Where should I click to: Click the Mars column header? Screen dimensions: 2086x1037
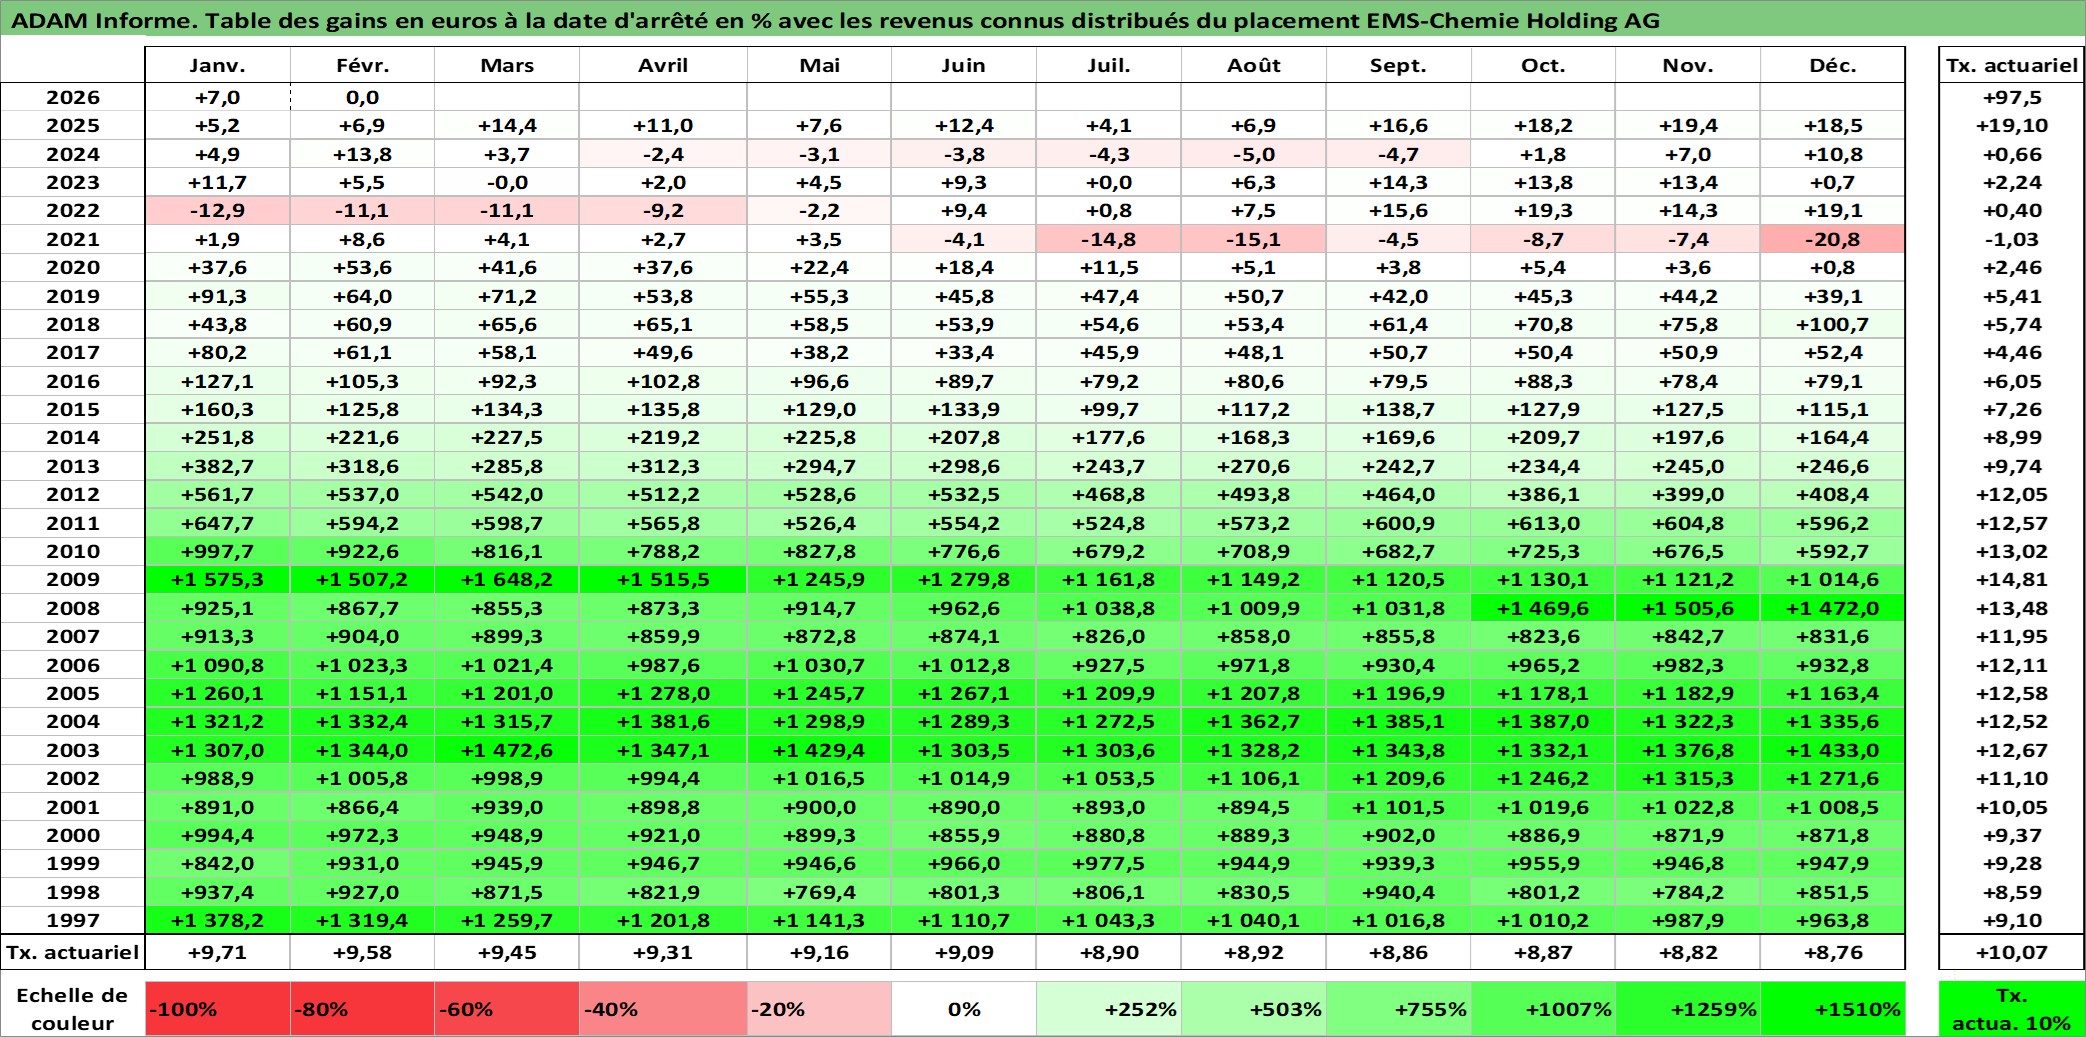click(507, 65)
